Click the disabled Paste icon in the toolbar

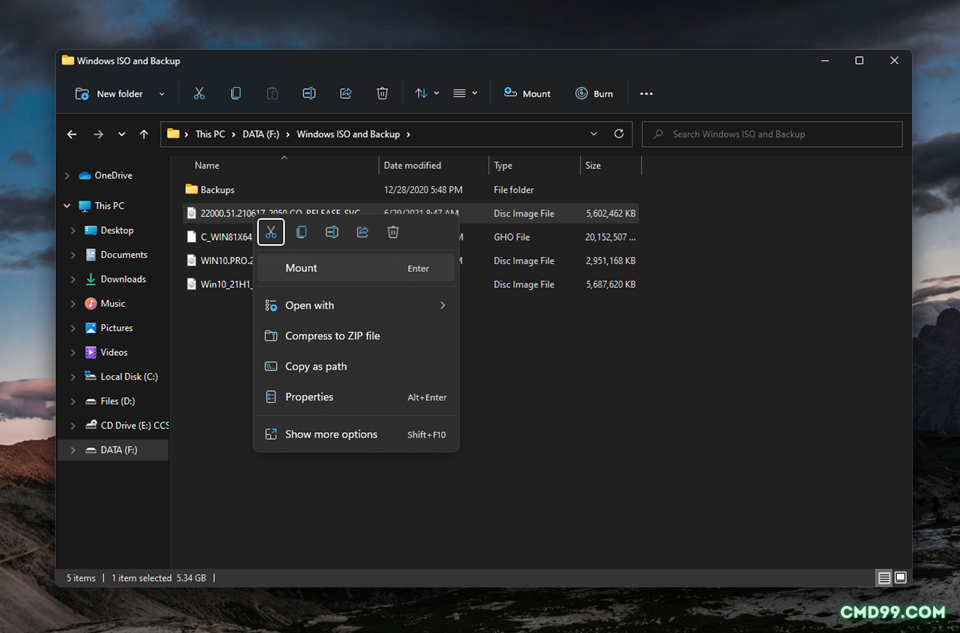[272, 94]
